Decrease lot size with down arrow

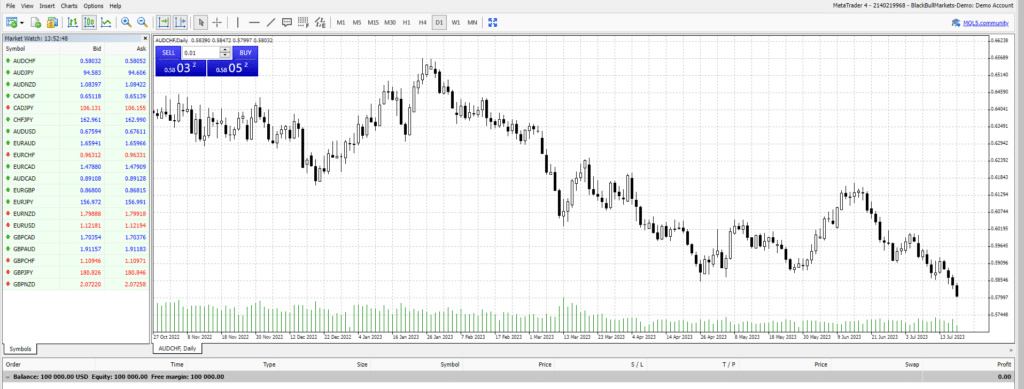click(225, 55)
